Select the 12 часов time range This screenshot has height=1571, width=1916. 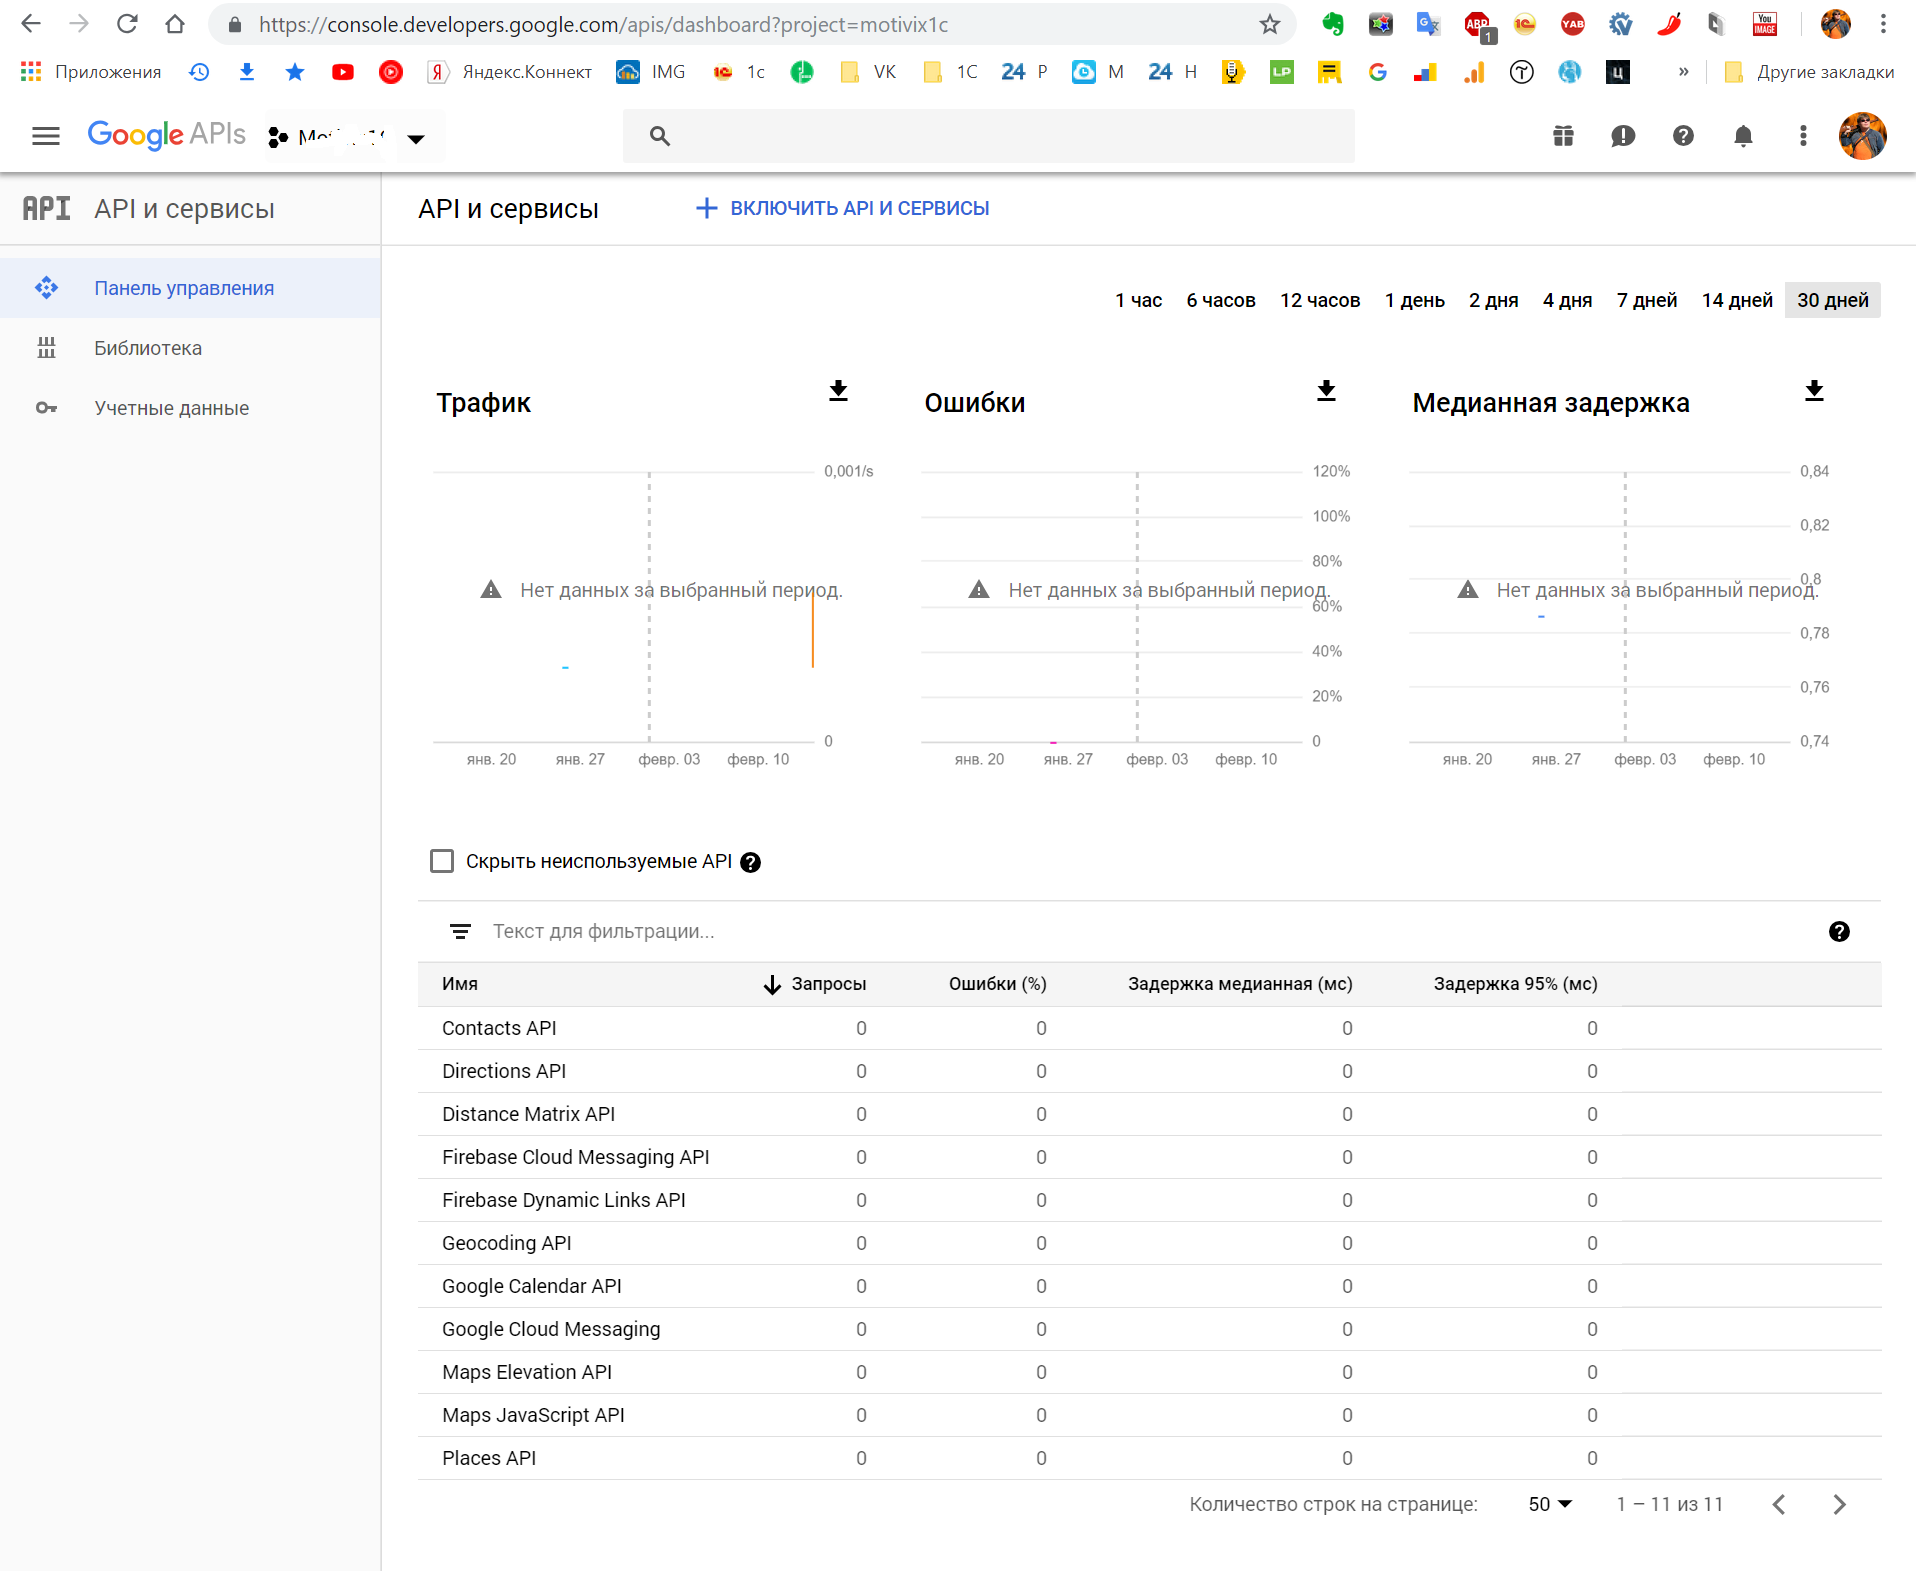point(1320,300)
